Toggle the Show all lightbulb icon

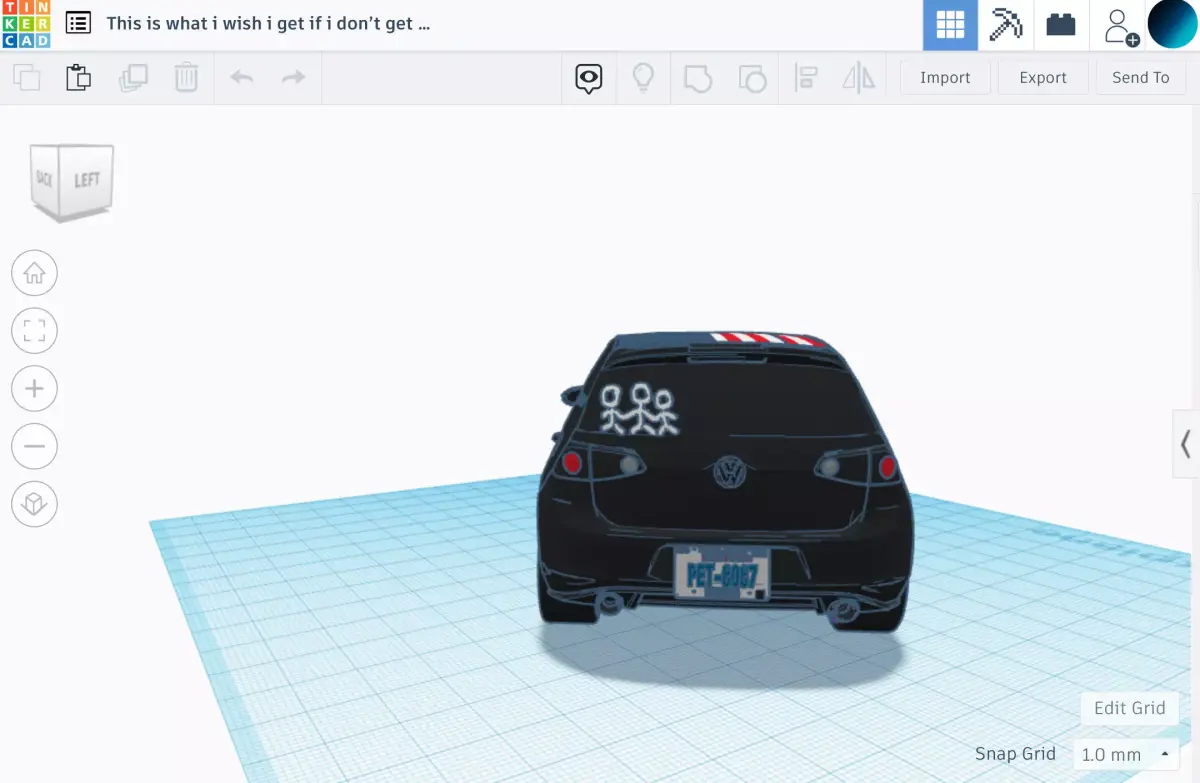642,78
